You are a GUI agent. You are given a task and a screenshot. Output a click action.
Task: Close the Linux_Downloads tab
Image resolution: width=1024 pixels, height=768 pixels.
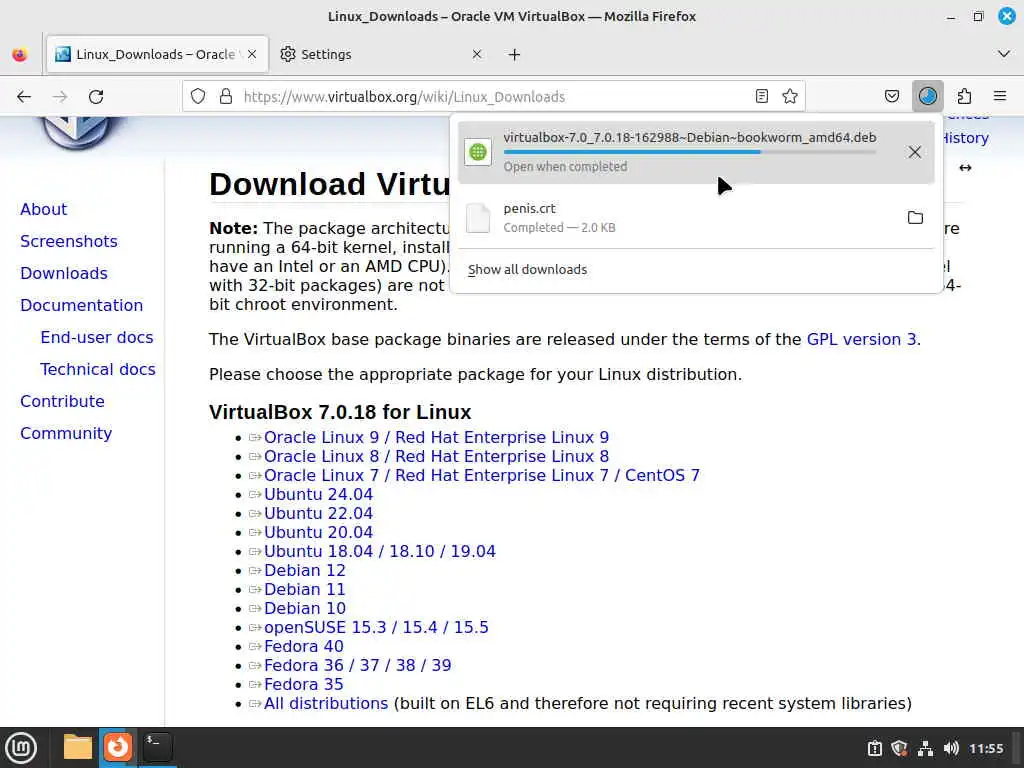pyautogui.click(x=252, y=54)
